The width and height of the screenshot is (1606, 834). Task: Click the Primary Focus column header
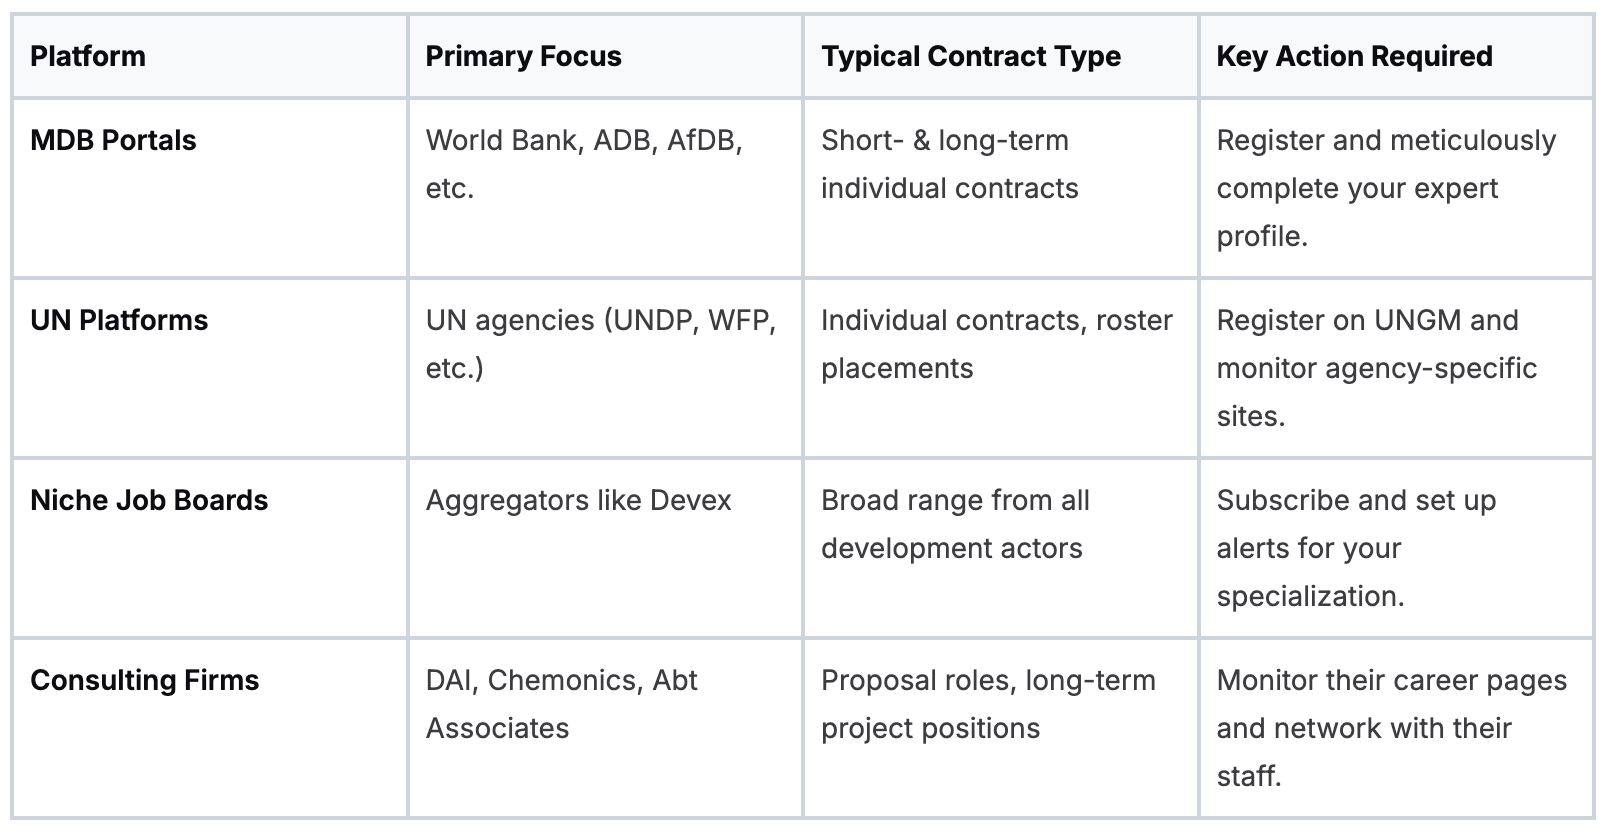(523, 57)
